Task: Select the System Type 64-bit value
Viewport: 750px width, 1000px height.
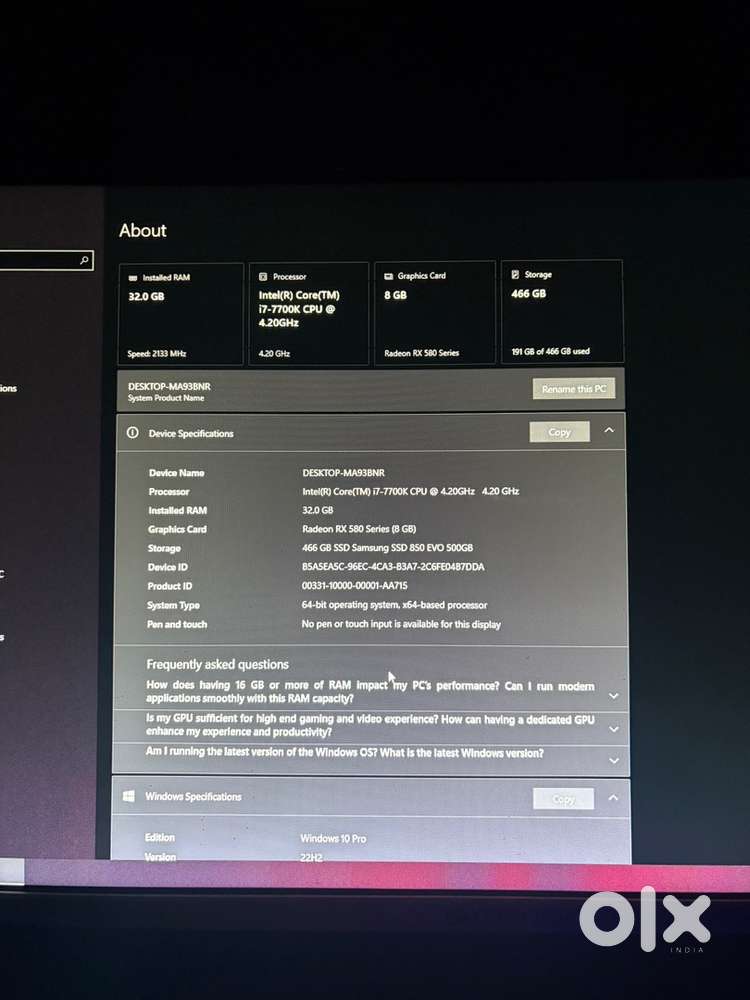Action: click(x=395, y=605)
